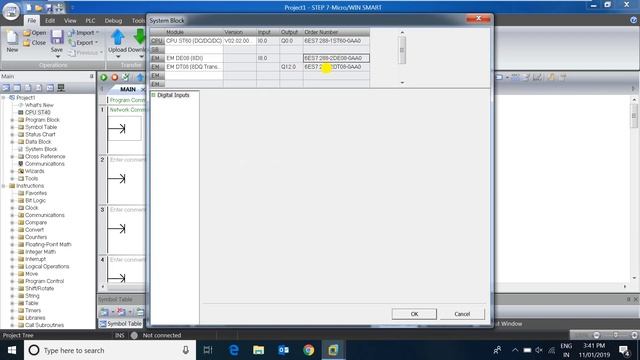The height and width of the screenshot is (360, 640).
Task: Click the Import ribbon icon
Action: click(71, 33)
